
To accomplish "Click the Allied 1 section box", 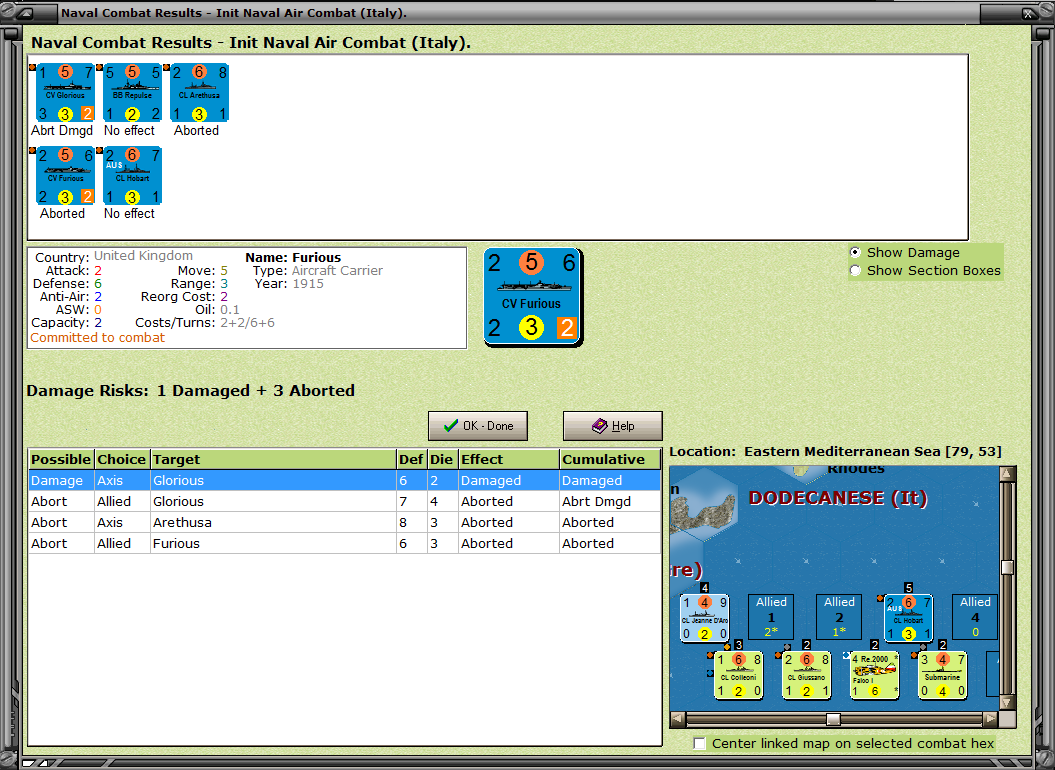I will [x=771, y=617].
